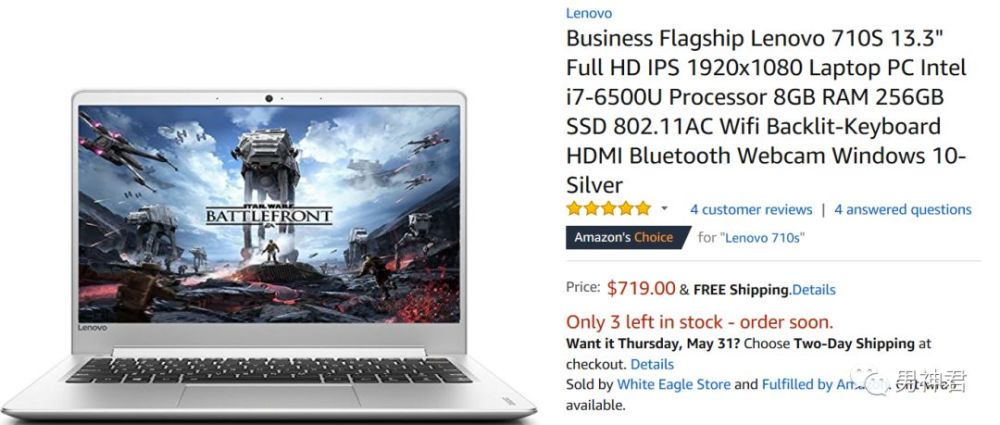Open the 4 customer reviews link
The height and width of the screenshot is (425, 1000).
751,209
